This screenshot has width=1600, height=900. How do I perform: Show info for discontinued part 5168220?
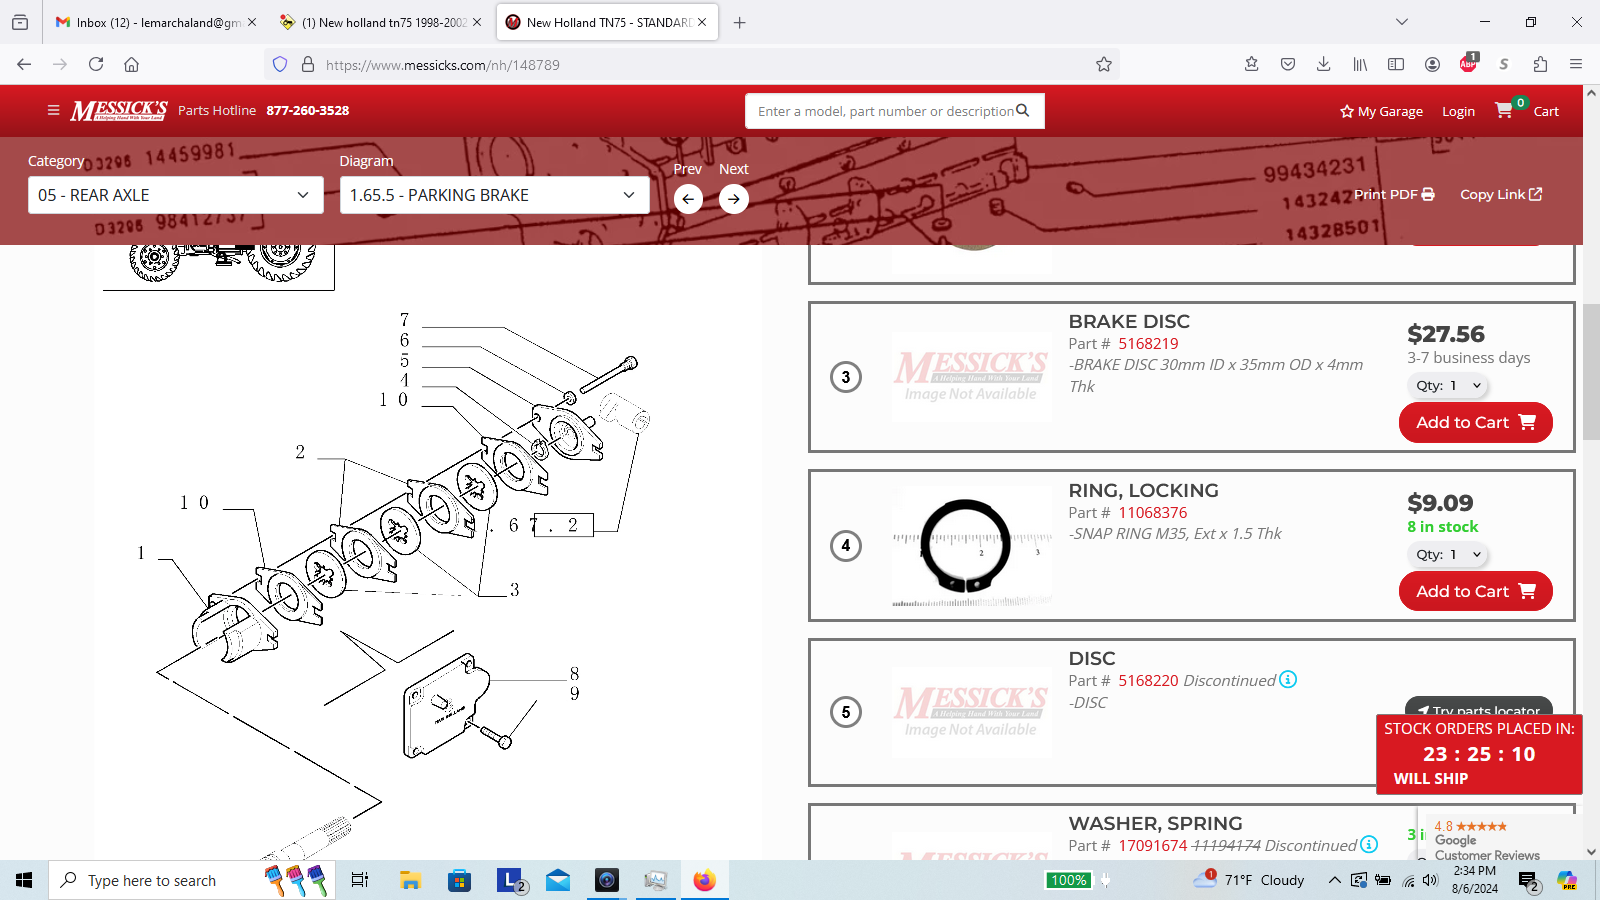point(1288,680)
